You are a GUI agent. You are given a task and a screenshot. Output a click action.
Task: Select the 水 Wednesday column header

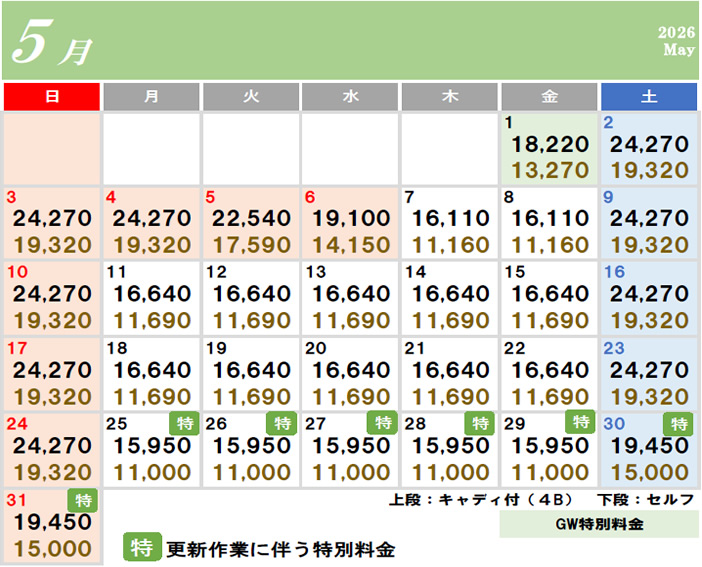(x=350, y=97)
